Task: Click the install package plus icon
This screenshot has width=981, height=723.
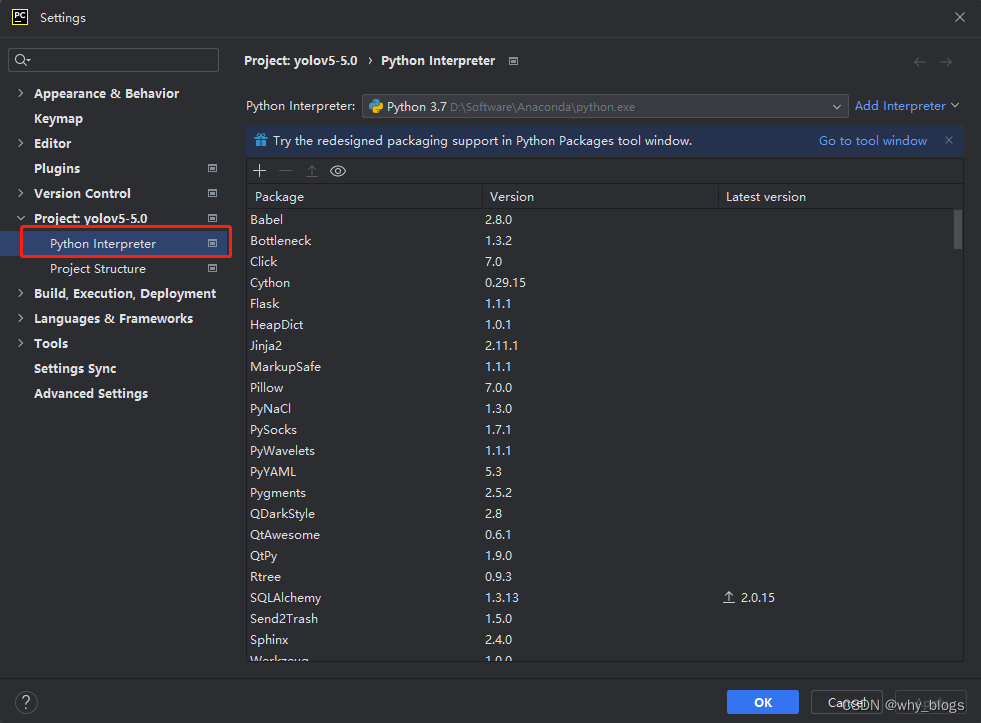Action: 260,171
